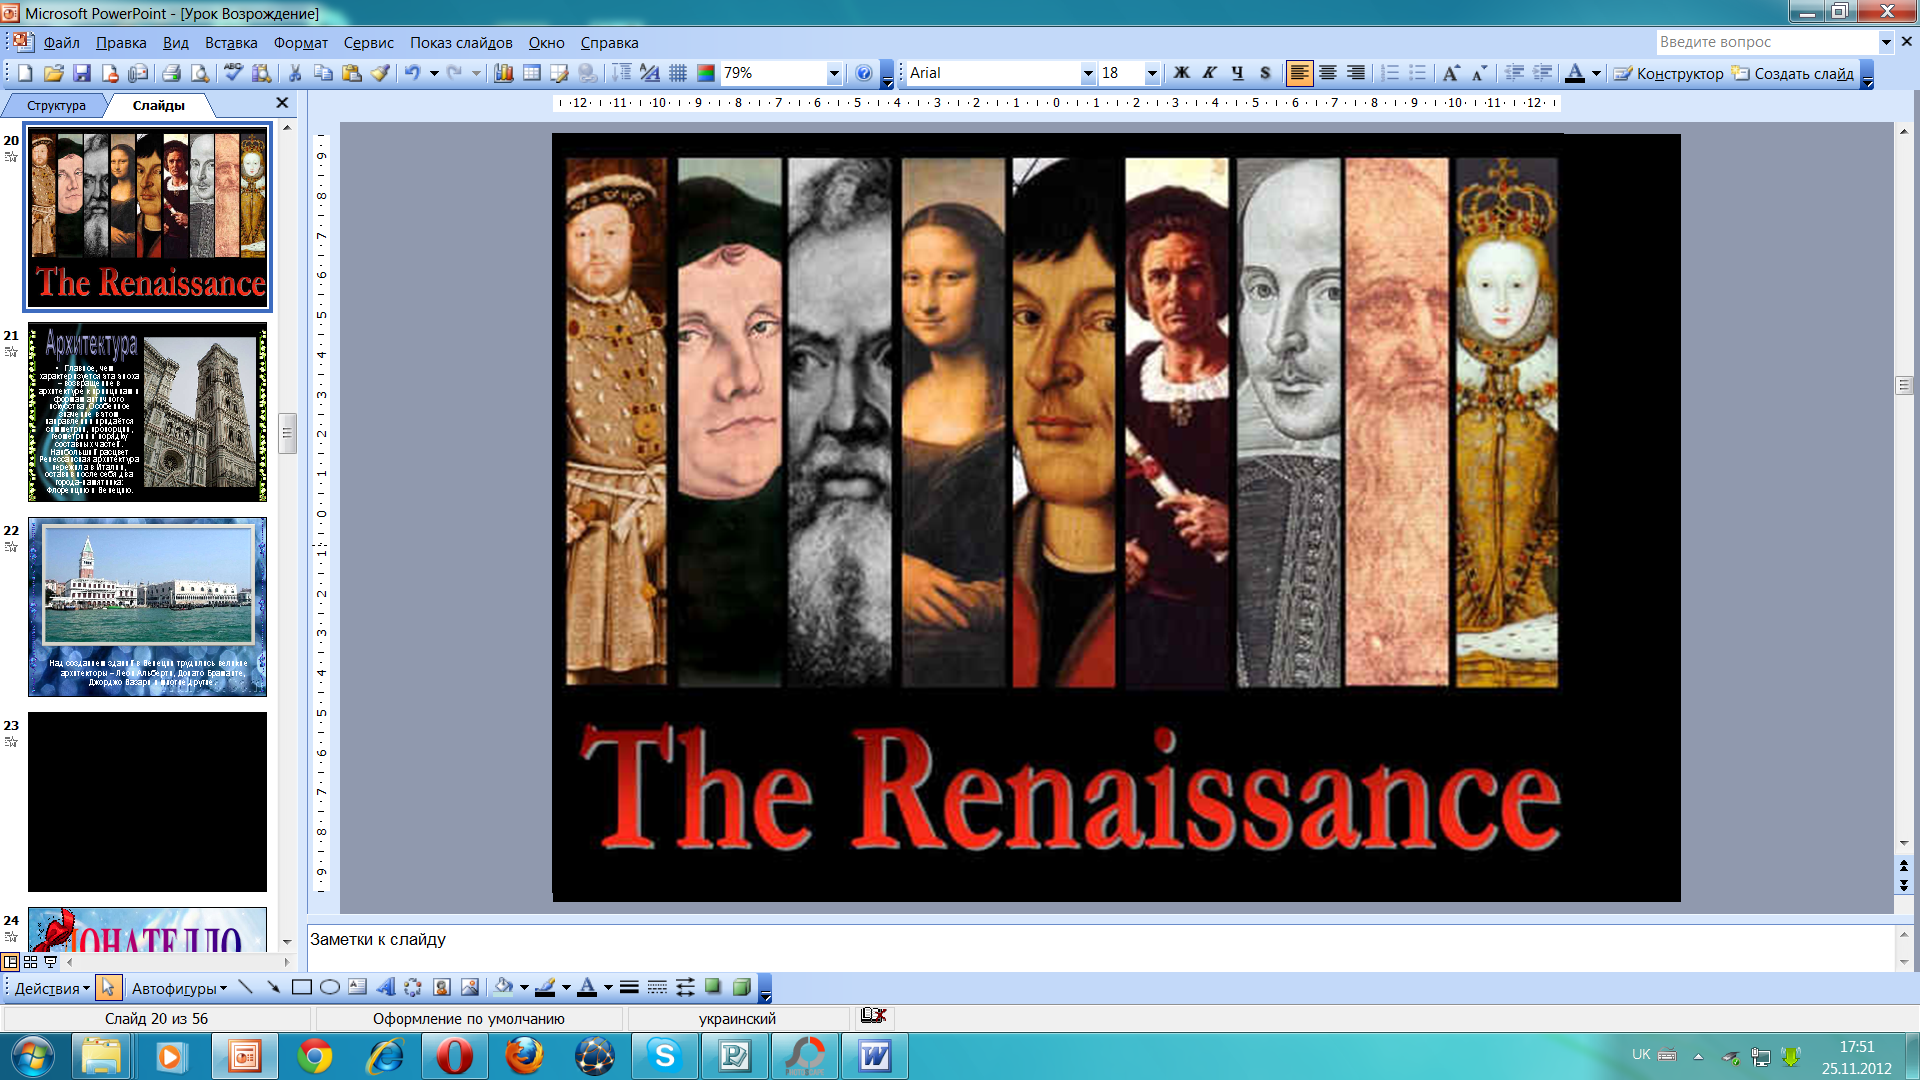The height and width of the screenshot is (1080, 1920).
Task: Decrease font size with the small A
Action: pos(1480,73)
